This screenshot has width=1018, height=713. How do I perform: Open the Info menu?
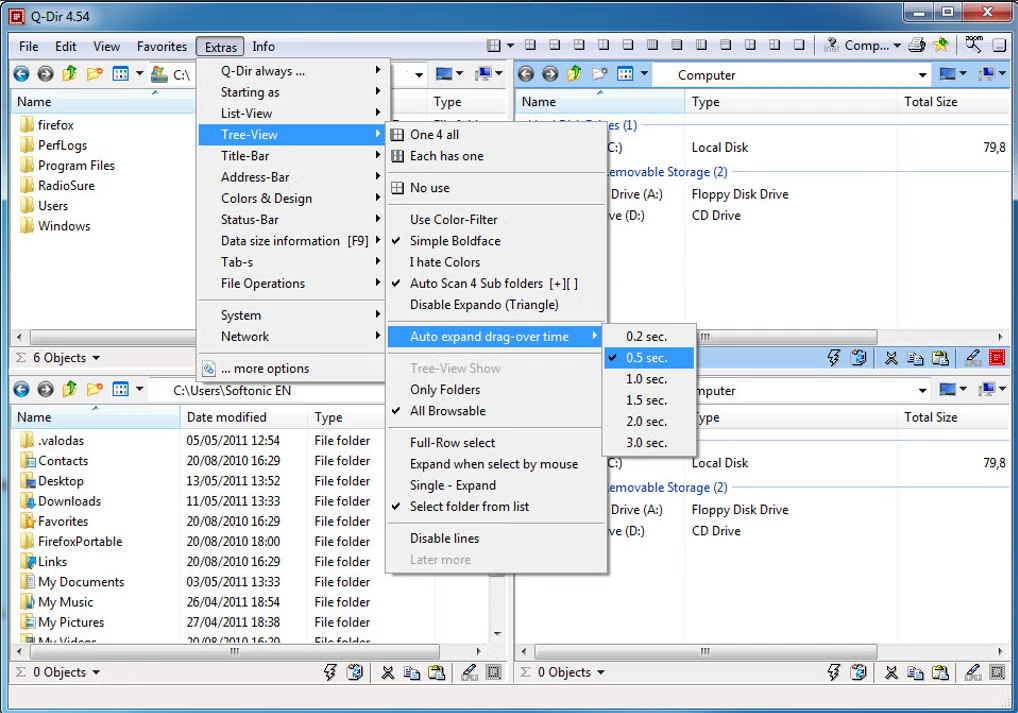(x=264, y=47)
